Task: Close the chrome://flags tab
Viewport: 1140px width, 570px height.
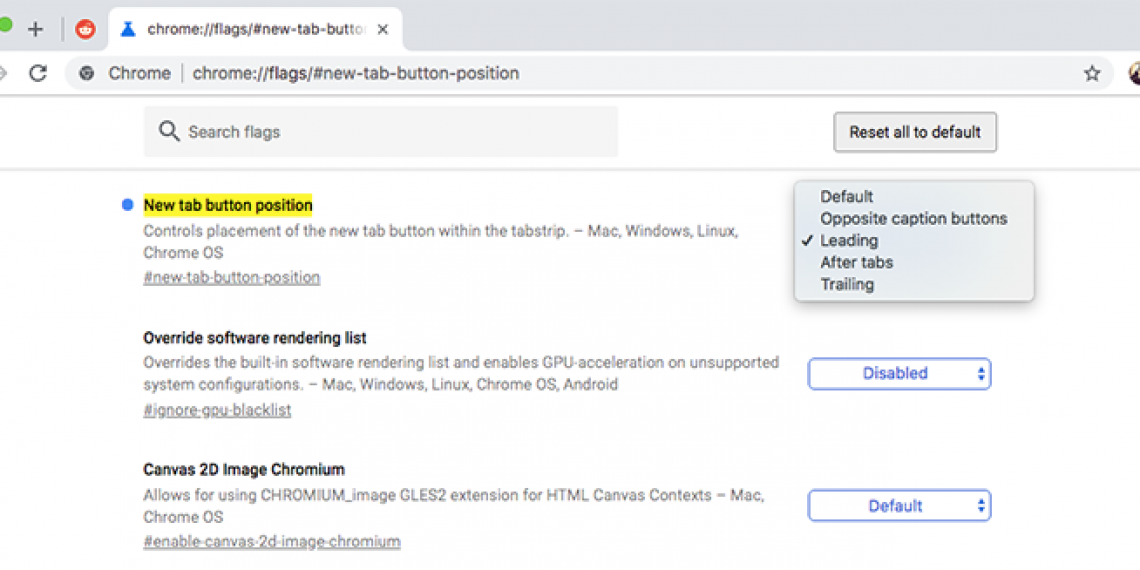Action: coord(382,29)
